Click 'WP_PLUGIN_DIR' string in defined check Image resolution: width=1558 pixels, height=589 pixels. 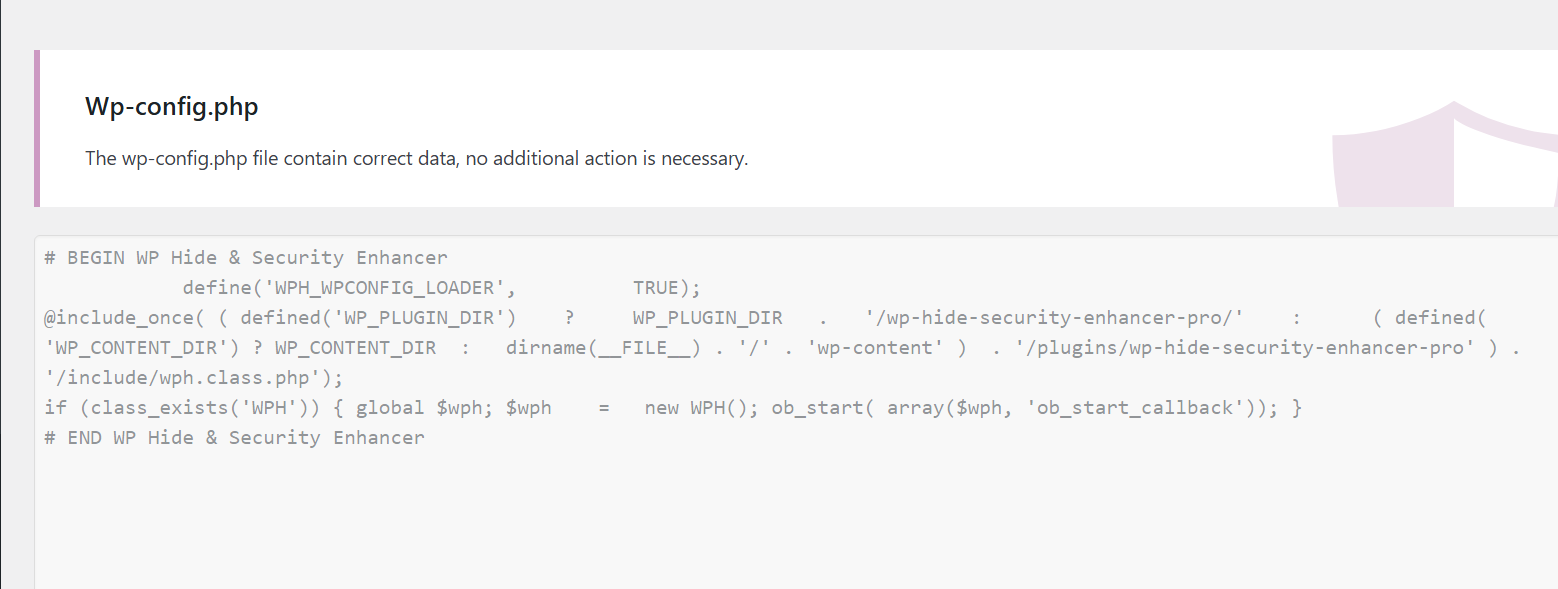click(423, 318)
